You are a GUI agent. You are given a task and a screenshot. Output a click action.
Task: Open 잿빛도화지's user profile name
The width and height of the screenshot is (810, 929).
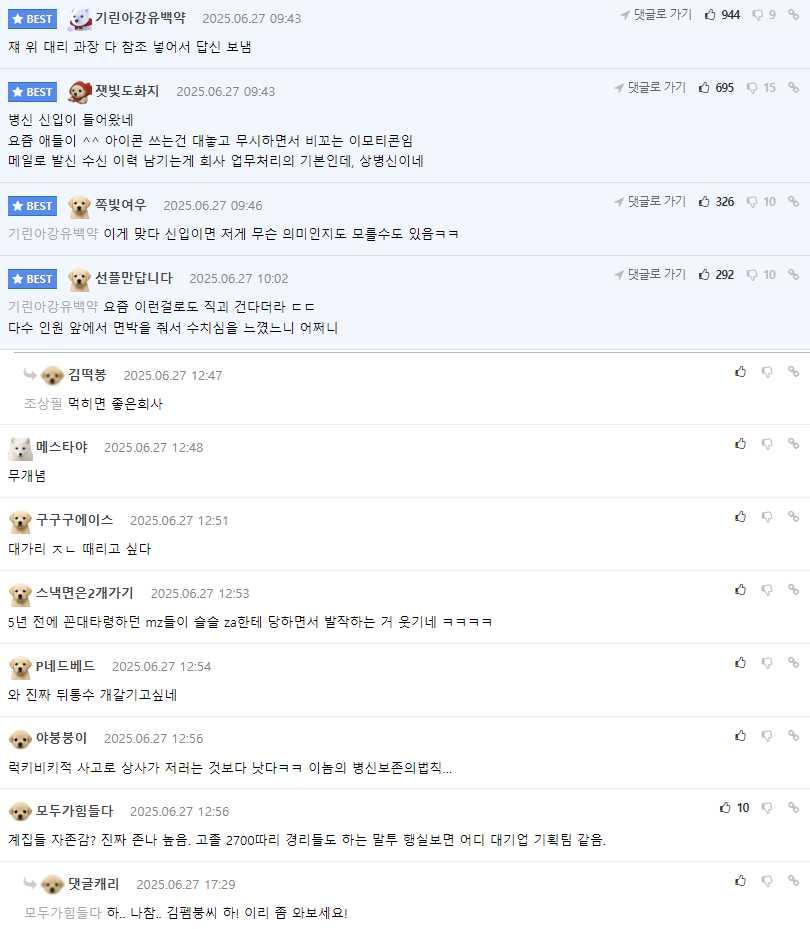pyautogui.click(x=127, y=91)
